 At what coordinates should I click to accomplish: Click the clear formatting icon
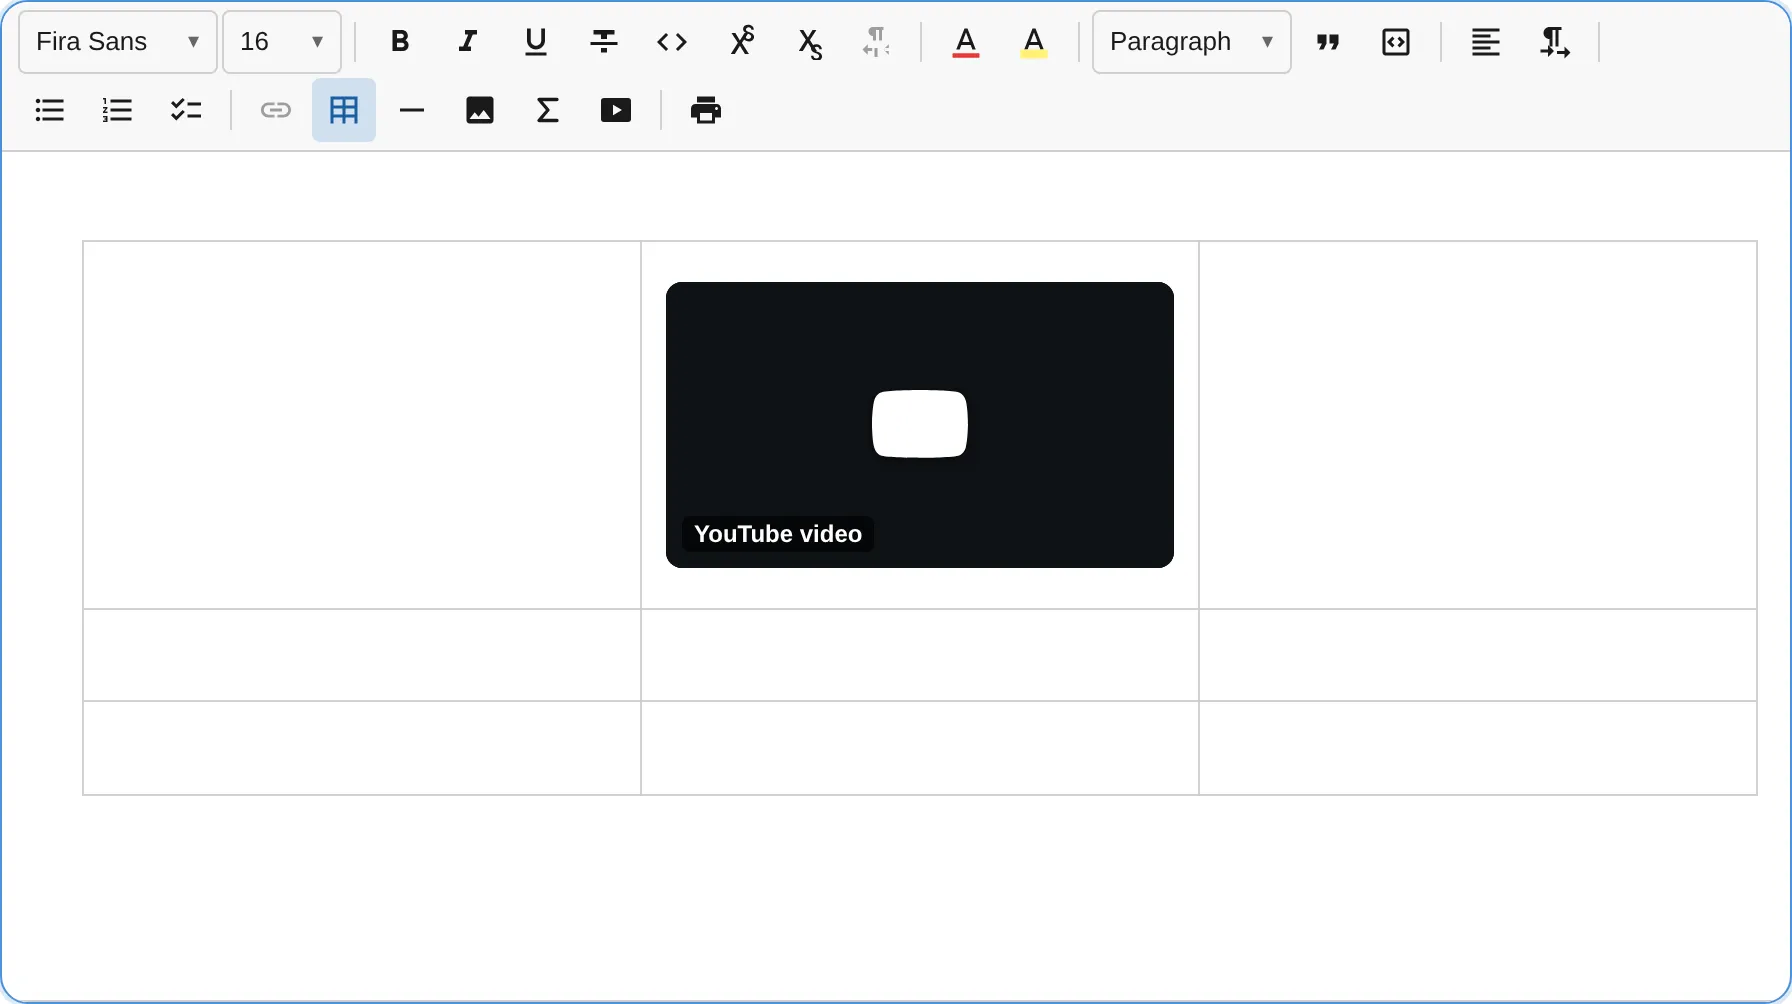876,42
